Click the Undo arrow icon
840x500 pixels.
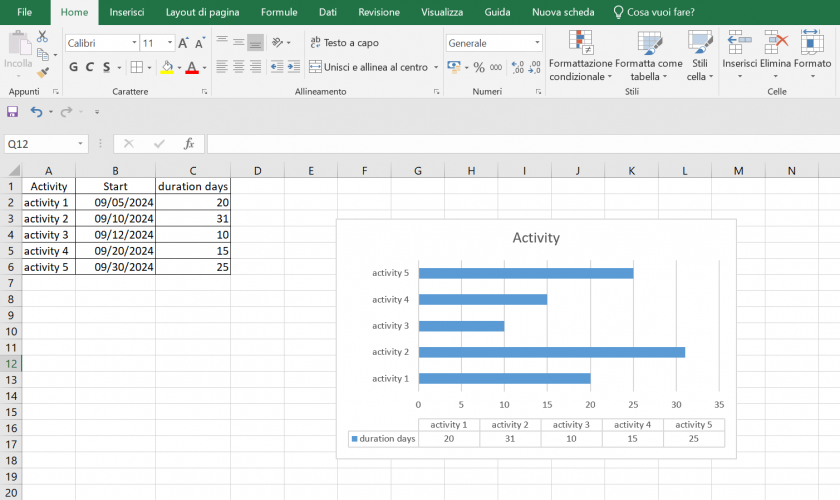point(36,112)
